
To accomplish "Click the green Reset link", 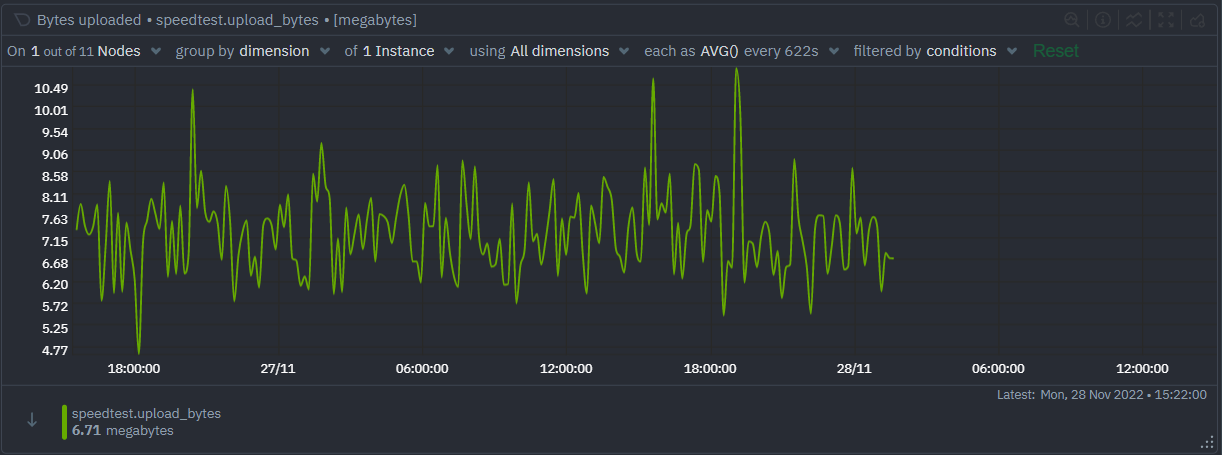I will (x=1056, y=51).
